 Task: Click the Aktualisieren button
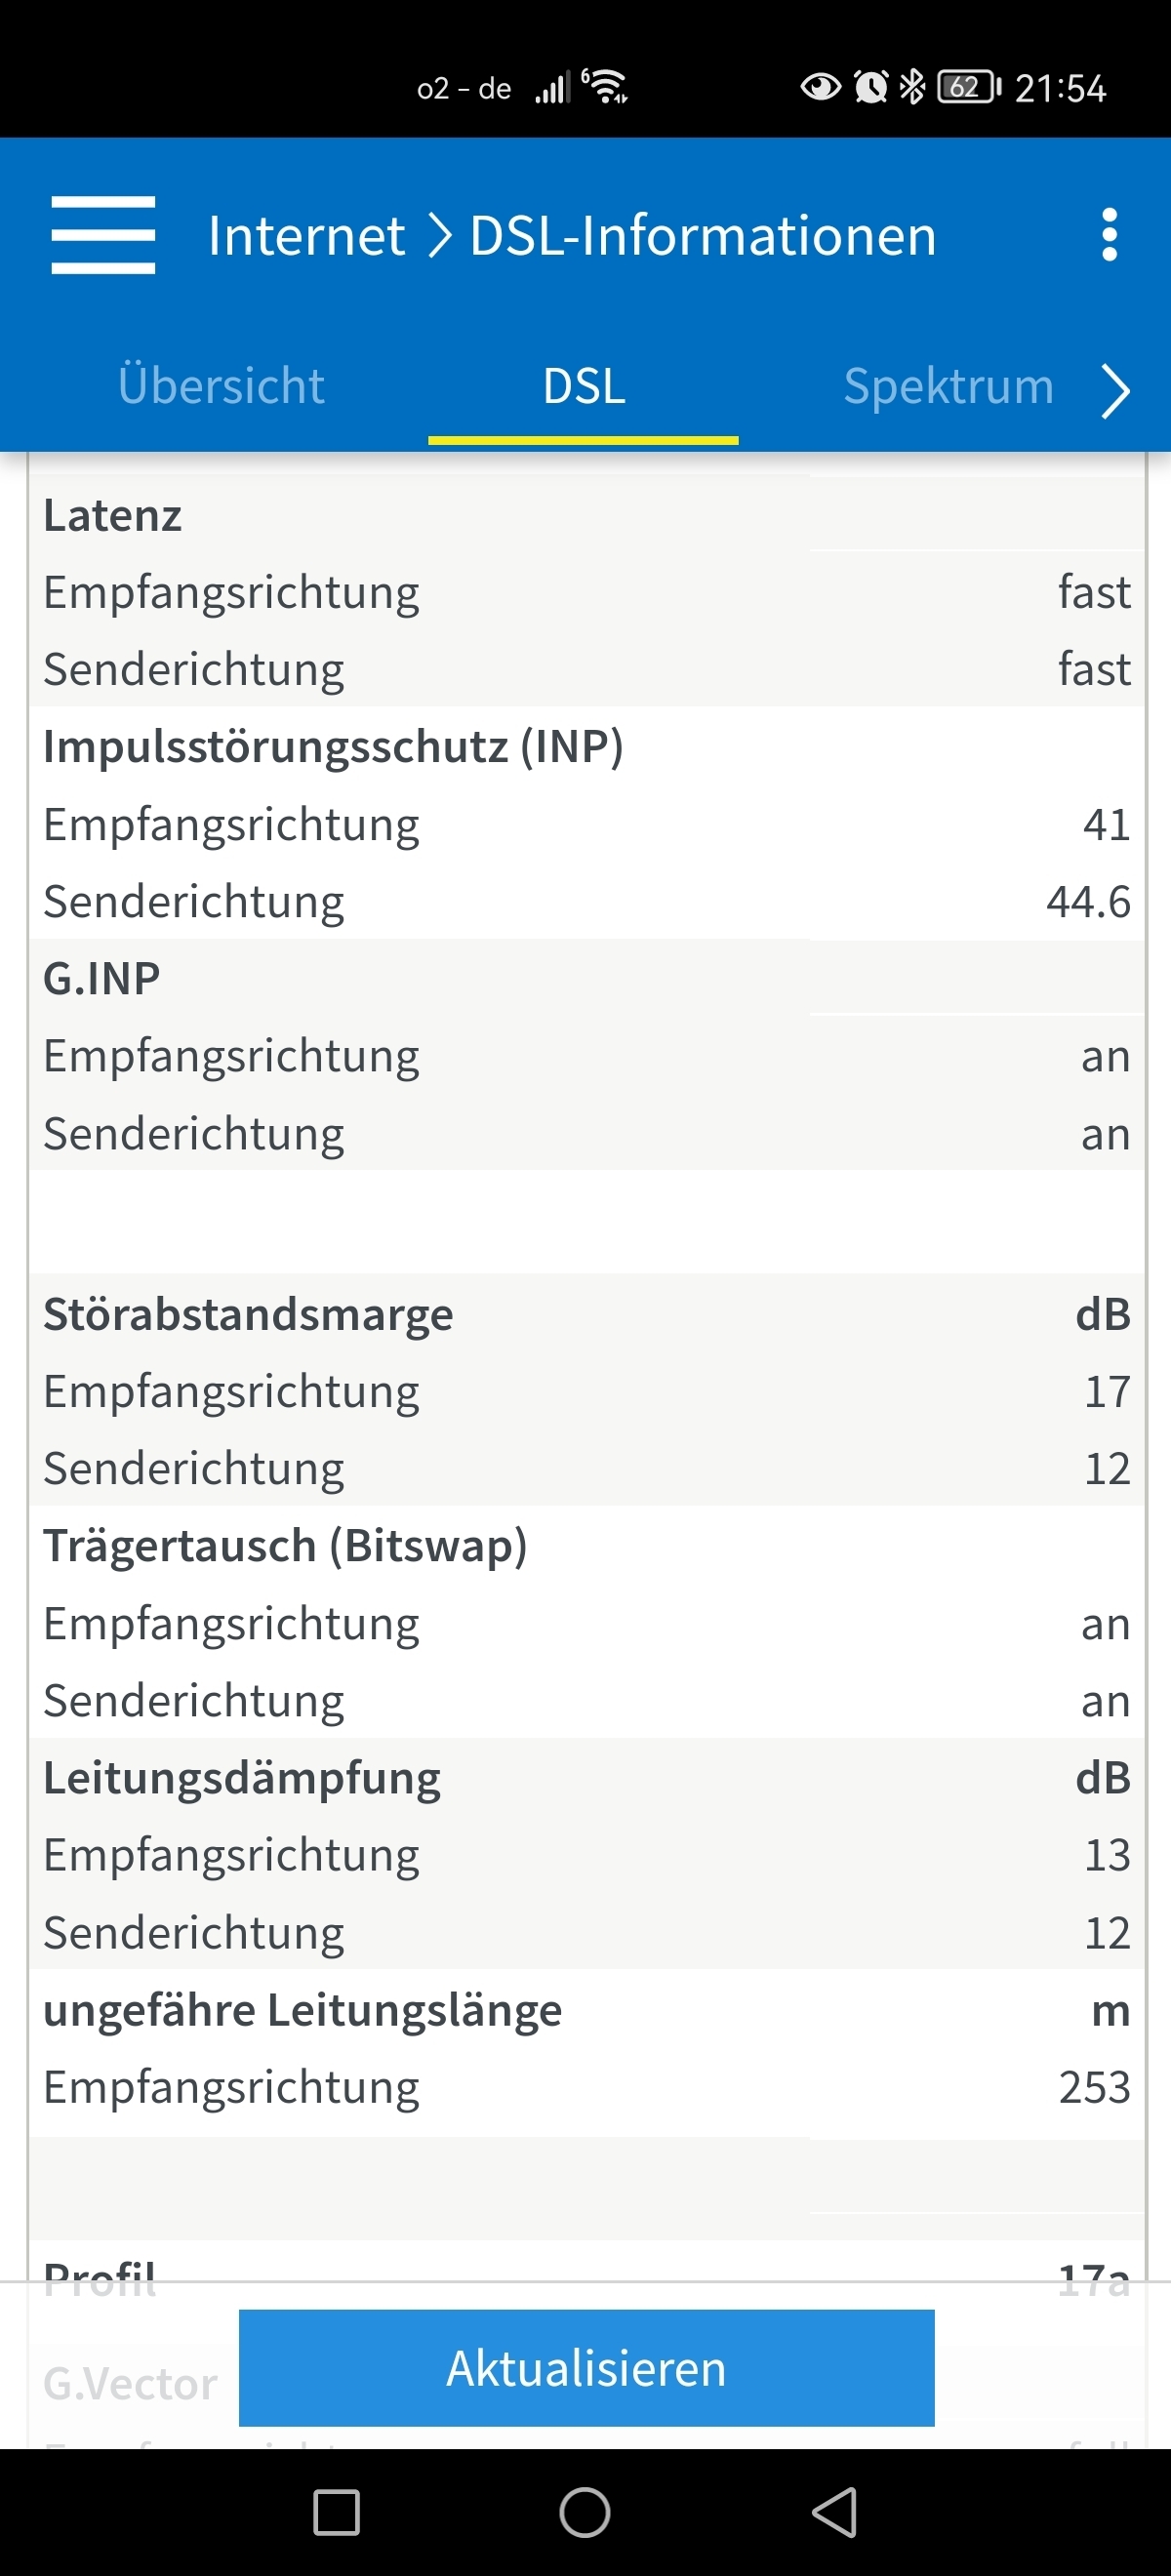(587, 2368)
